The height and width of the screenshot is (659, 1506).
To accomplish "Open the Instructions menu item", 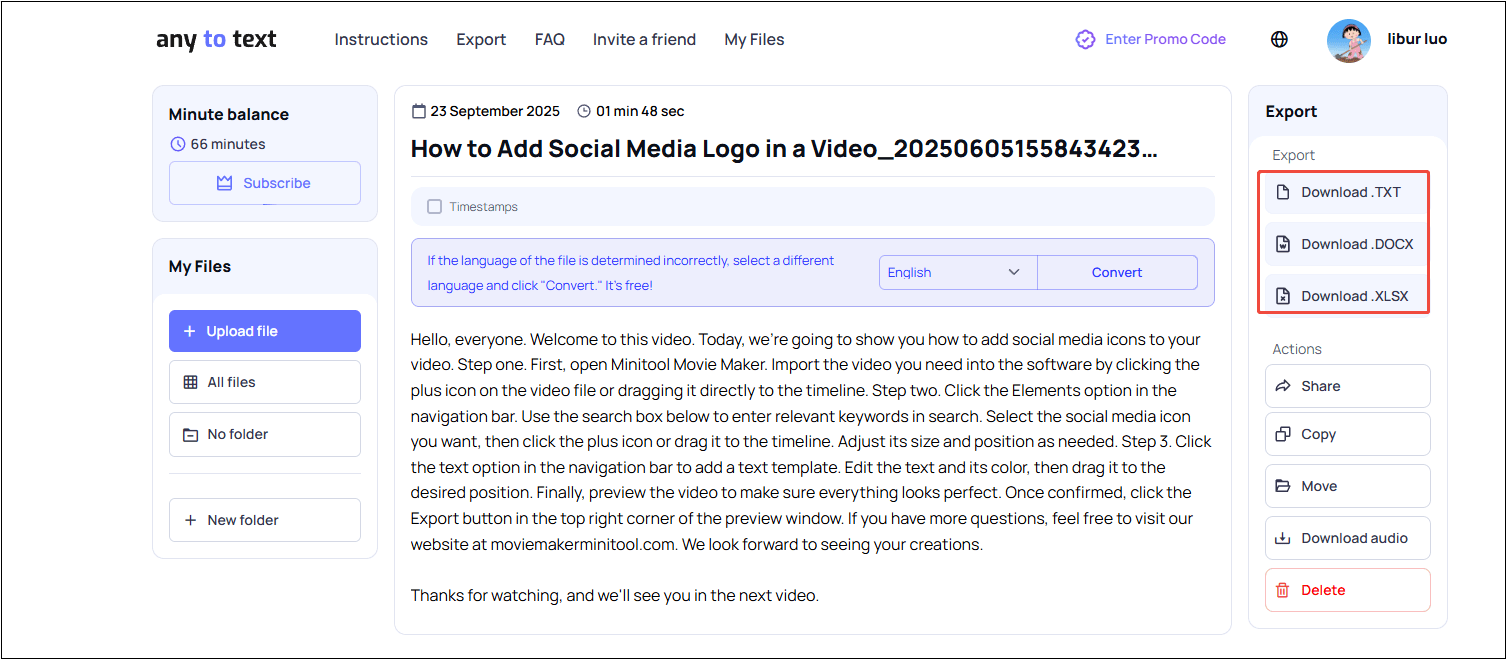I will 381,40.
